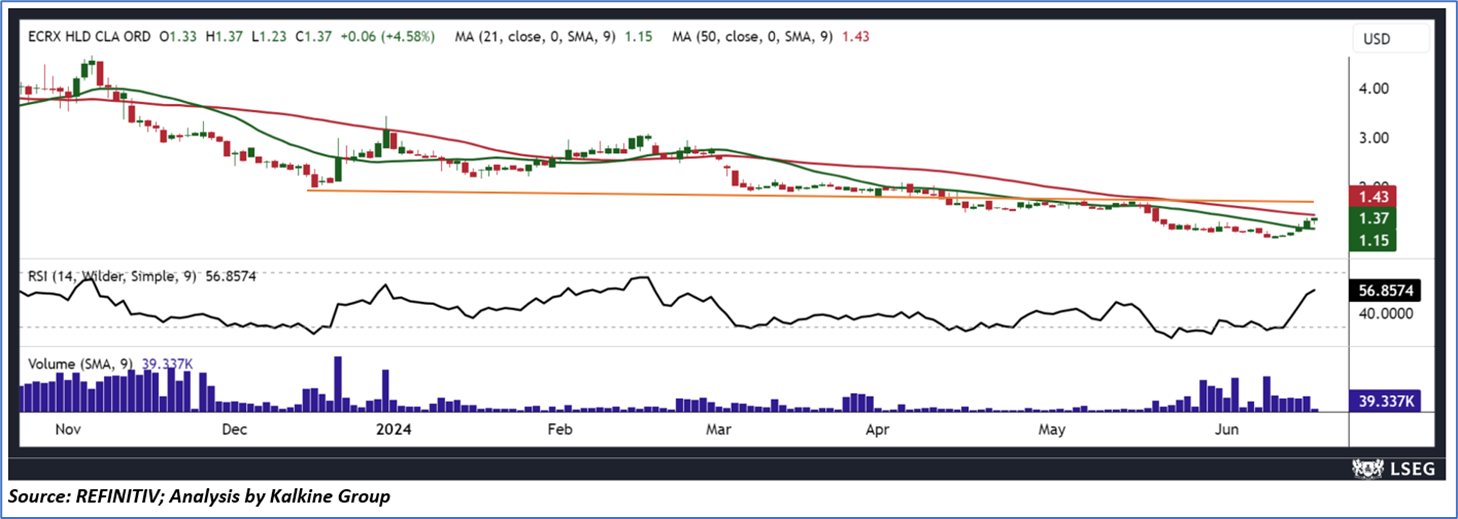The height and width of the screenshot is (519, 1458).
Task: Click the blue 39.337K volume tag
Action: (1385, 401)
